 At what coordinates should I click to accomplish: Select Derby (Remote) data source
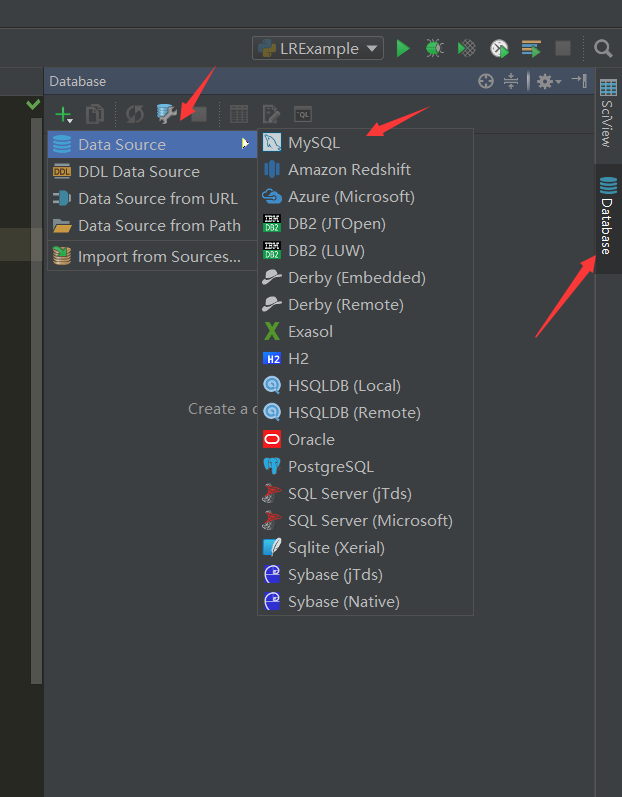(x=365, y=304)
